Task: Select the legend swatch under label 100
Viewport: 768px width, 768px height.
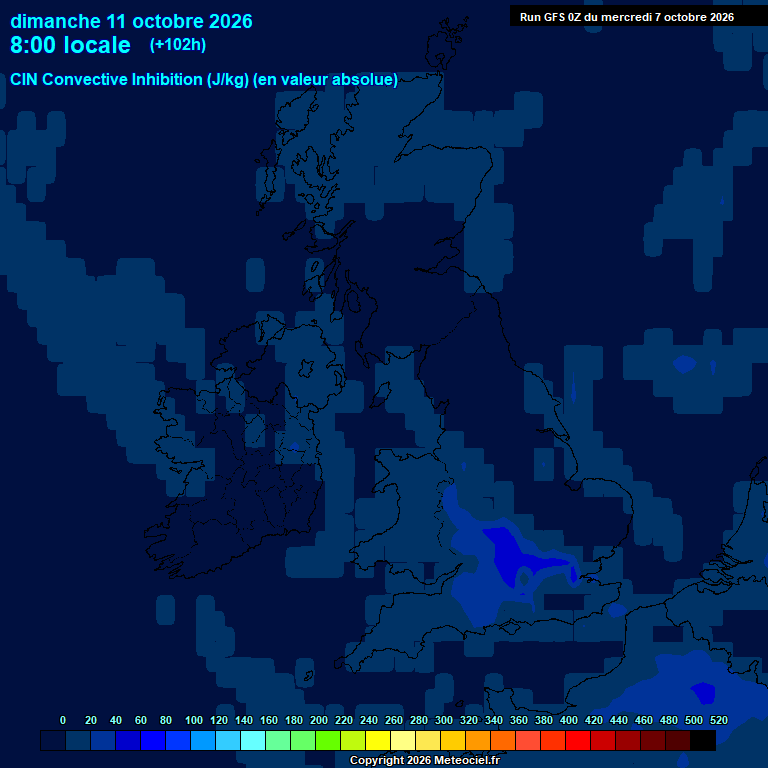Action: coord(178,740)
